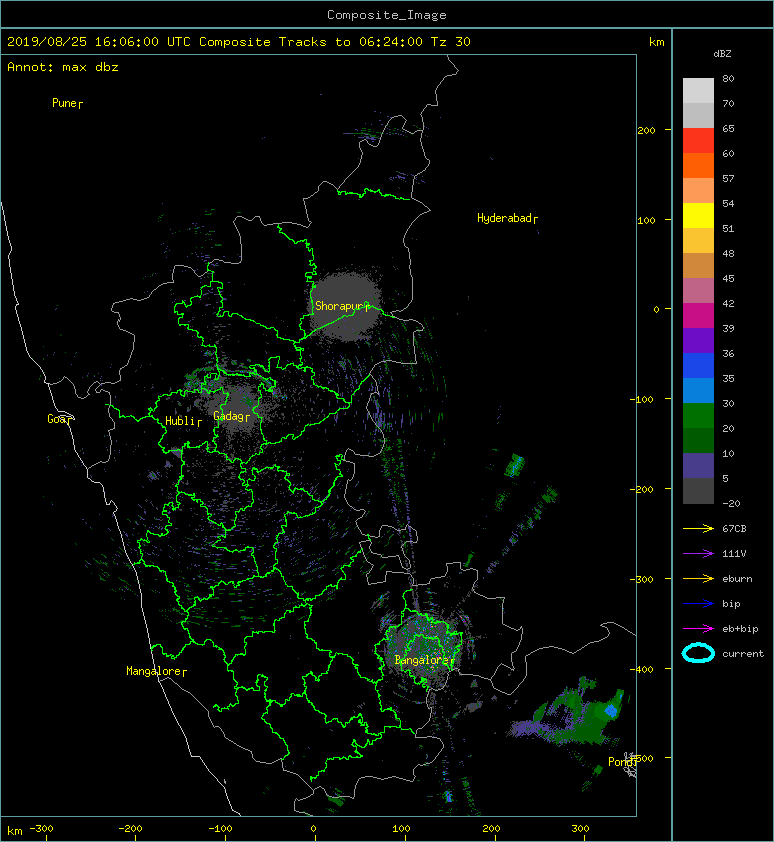
Task: Click the Composite_Image title text
Action: (387, 15)
